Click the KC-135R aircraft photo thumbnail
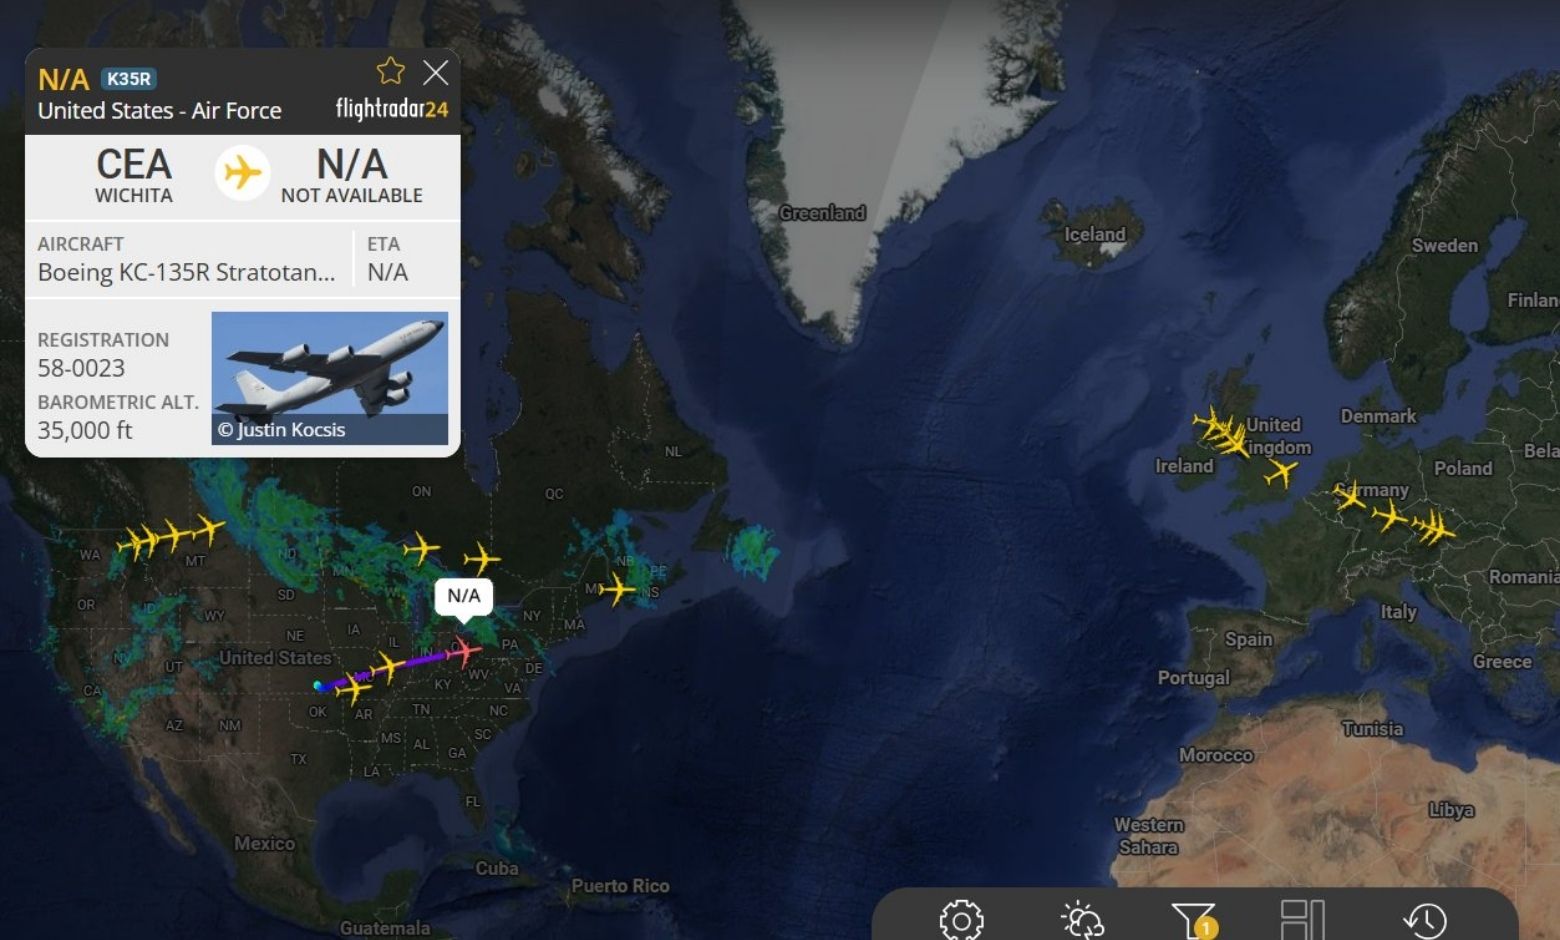 pyautogui.click(x=330, y=378)
